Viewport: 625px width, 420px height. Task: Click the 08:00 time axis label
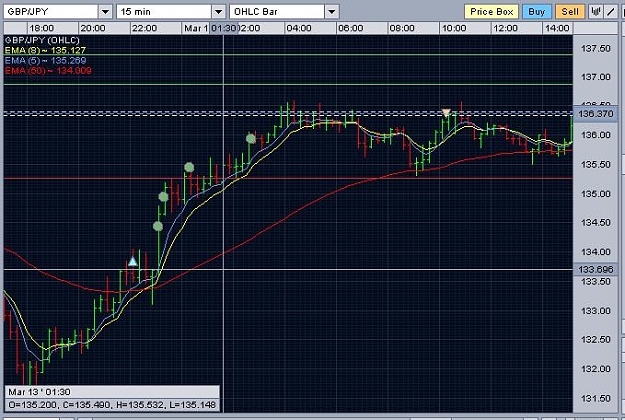(x=402, y=28)
